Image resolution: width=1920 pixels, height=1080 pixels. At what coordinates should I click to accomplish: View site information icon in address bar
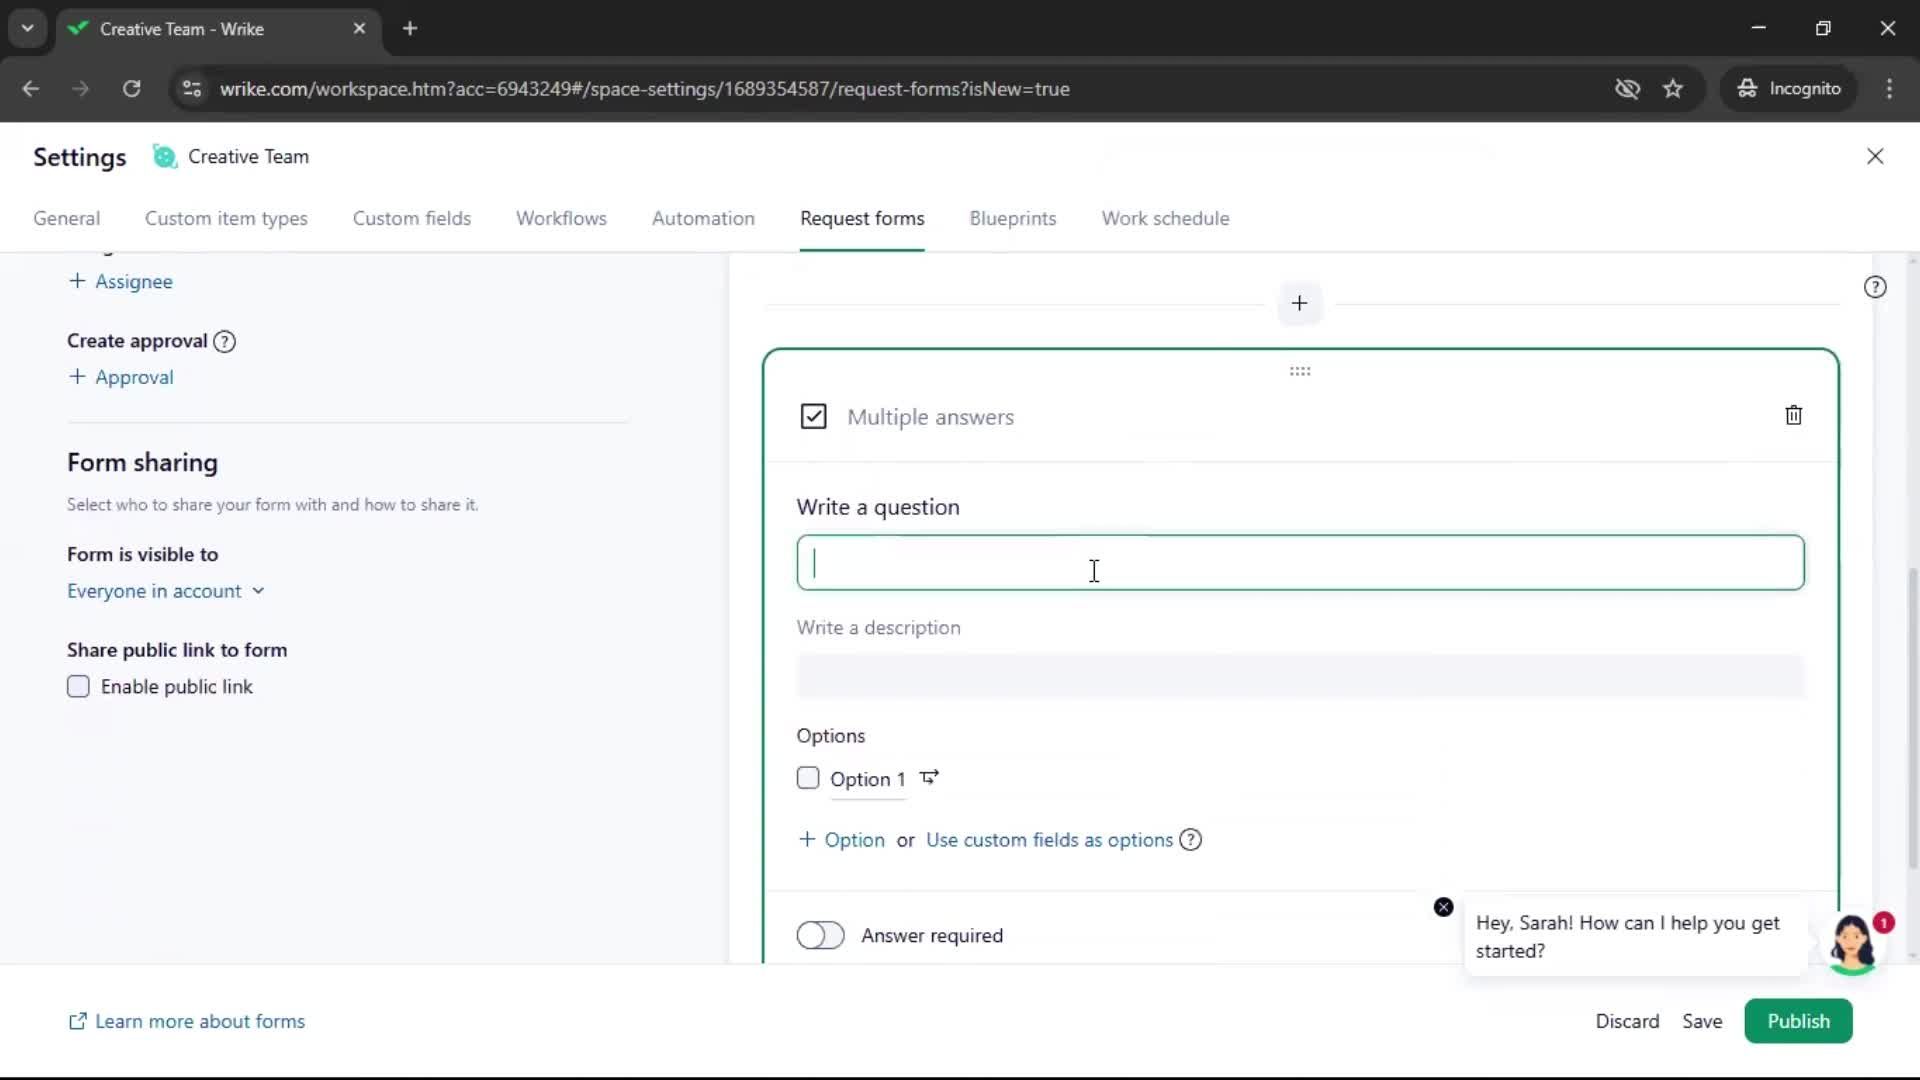pyautogui.click(x=192, y=88)
